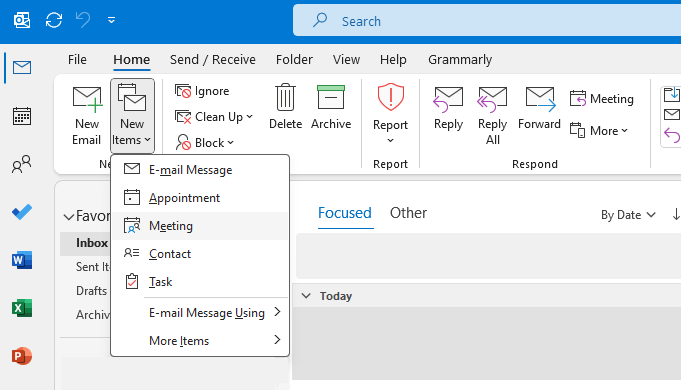Screen dimensions: 681x390
Task: Click the Delete trash can button
Action: [285, 107]
